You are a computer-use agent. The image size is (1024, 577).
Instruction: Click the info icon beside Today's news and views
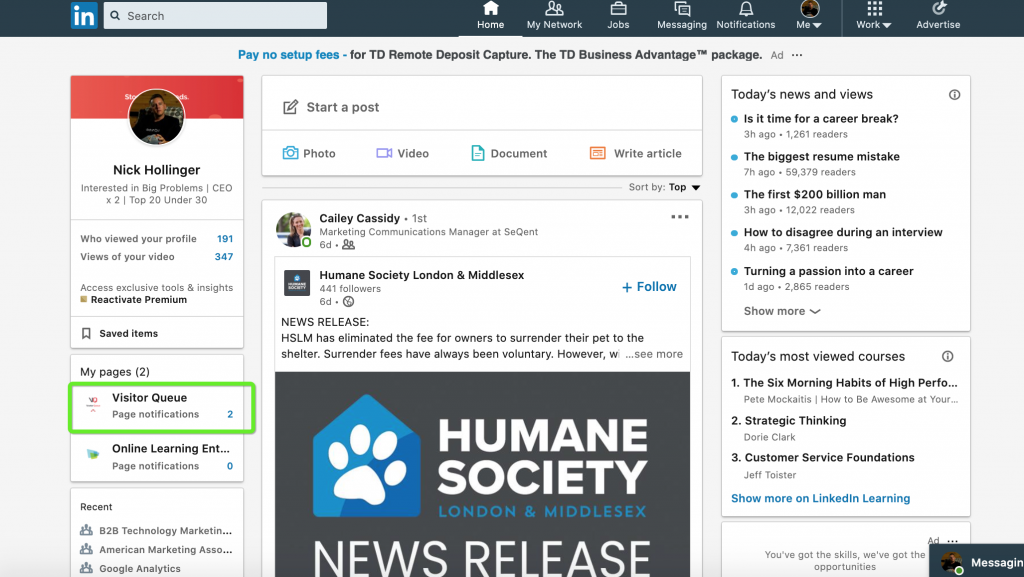[955, 95]
